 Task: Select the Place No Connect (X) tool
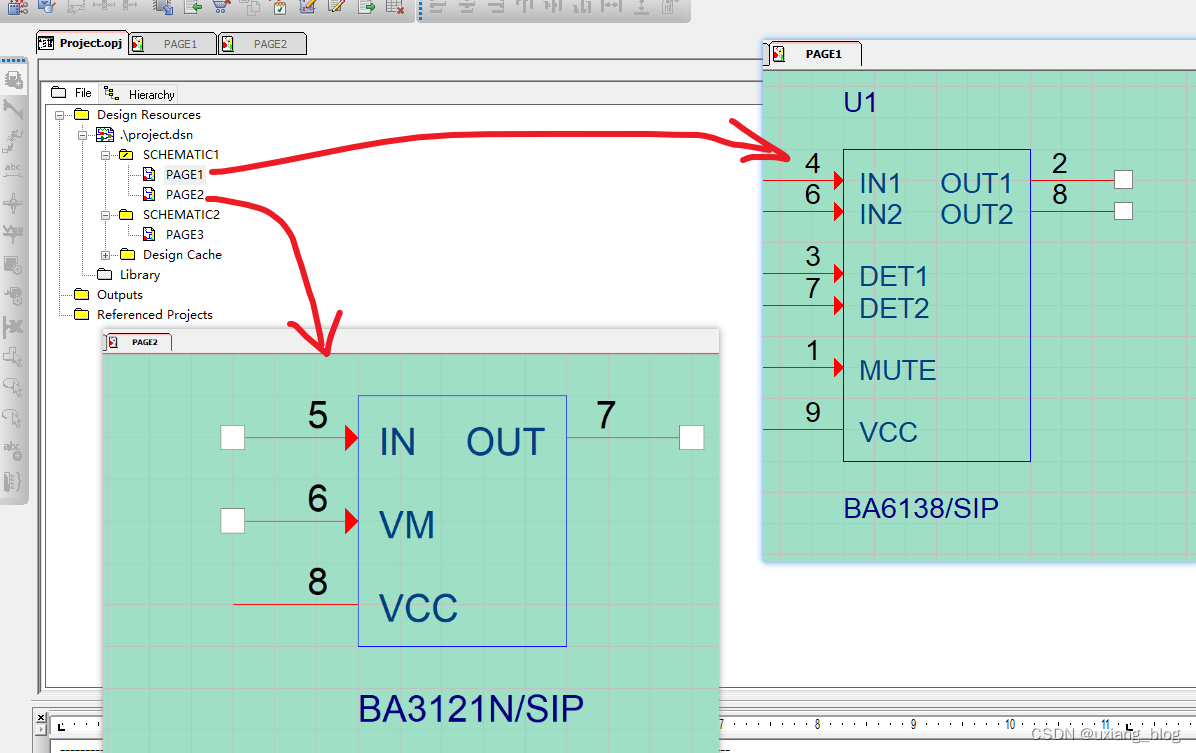(13, 327)
